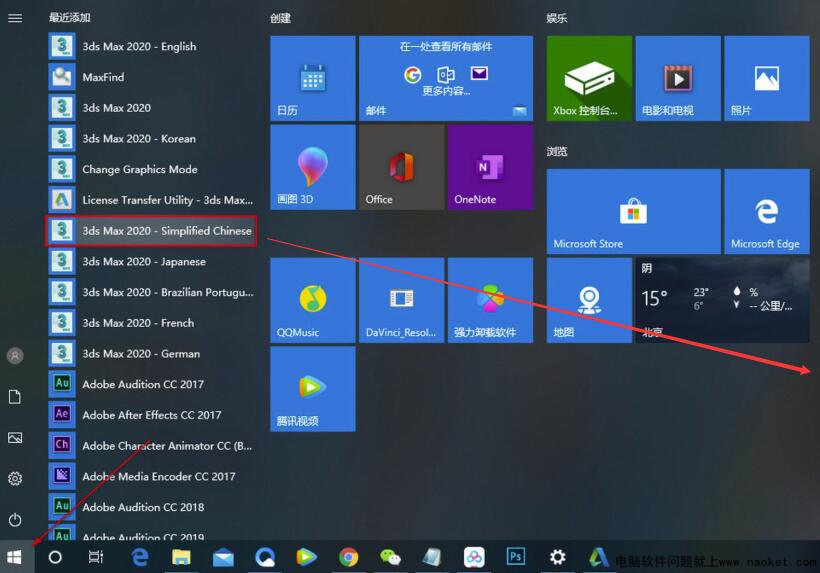Open the 照片 photos tile

(767, 78)
